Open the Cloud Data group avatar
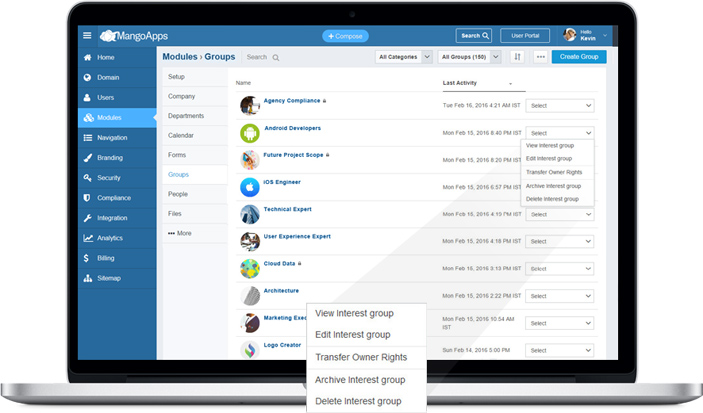The image size is (703, 413). pyautogui.click(x=250, y=269)
